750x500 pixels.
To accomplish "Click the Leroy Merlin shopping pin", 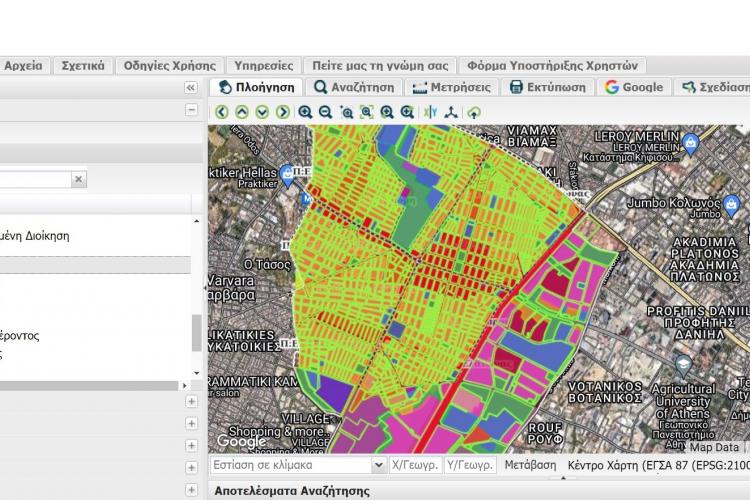I will tap(690, 146).
